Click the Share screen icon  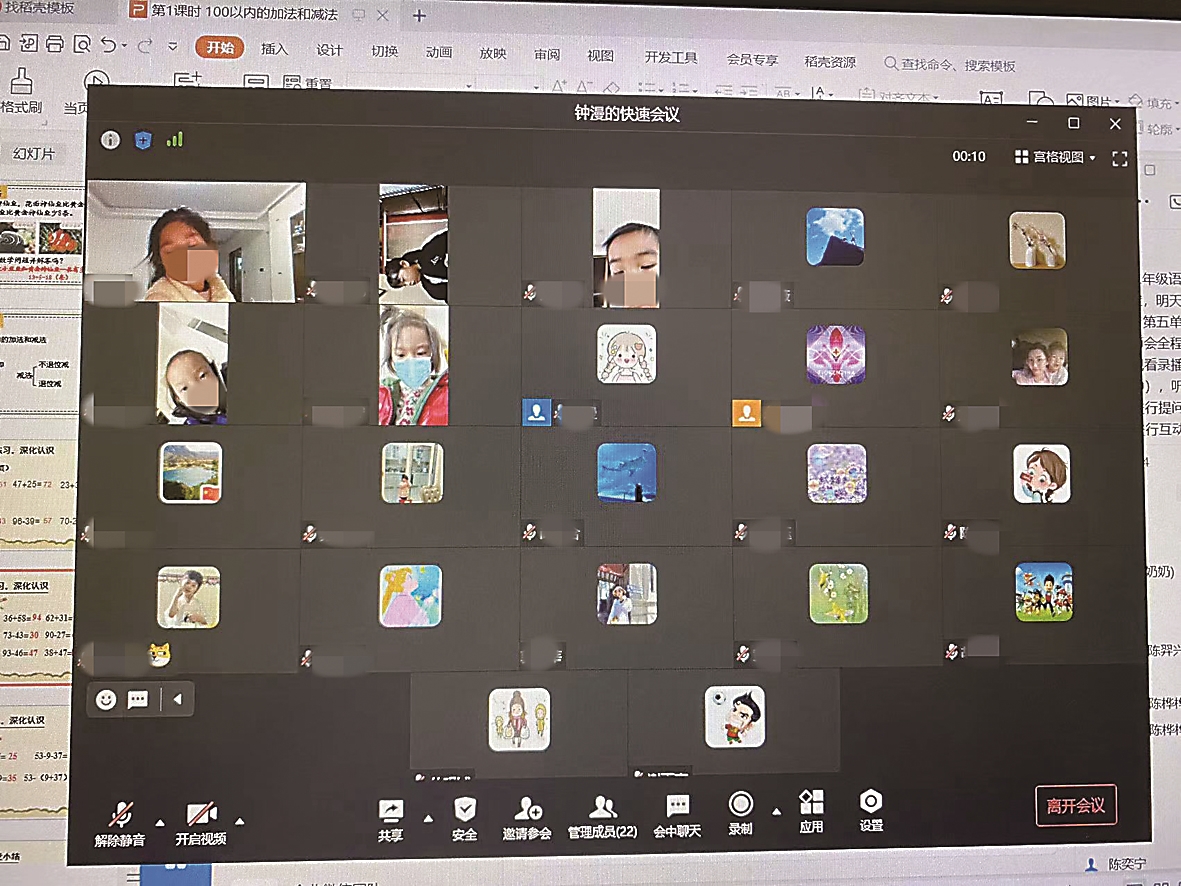coord(390,811)
